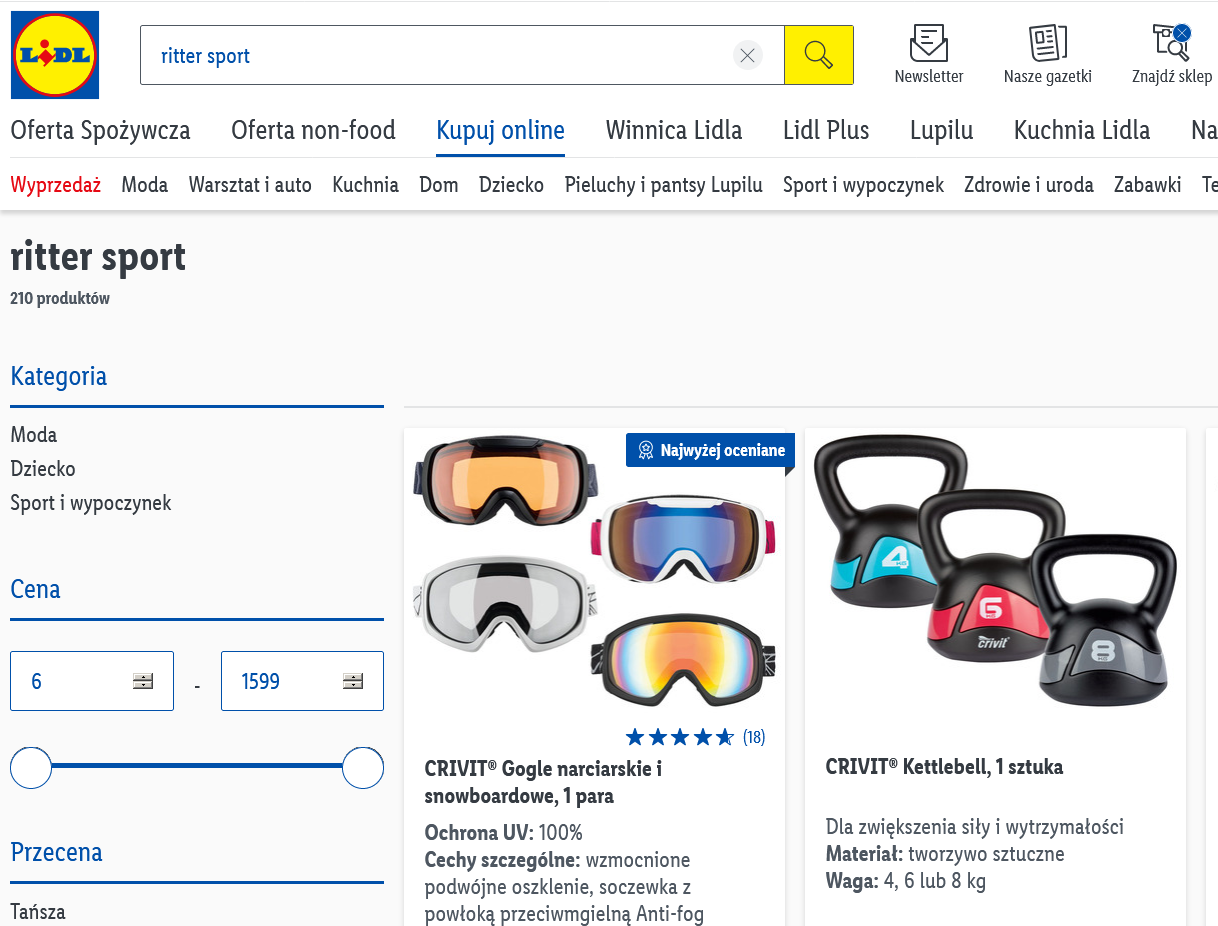This screenshot has height=926, width=1218.
Task: Go to the Moda category in menu bar
Action: [145, 184]
